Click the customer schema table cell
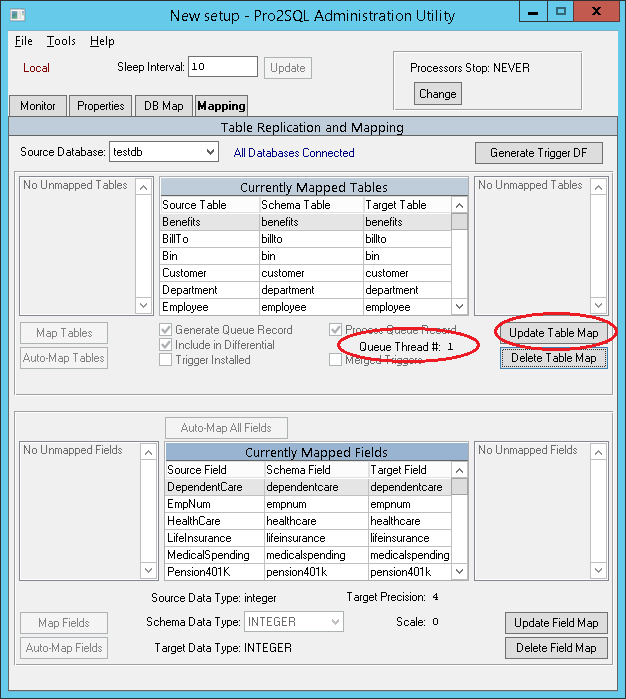The image size is (626, 699). (311, 273)
